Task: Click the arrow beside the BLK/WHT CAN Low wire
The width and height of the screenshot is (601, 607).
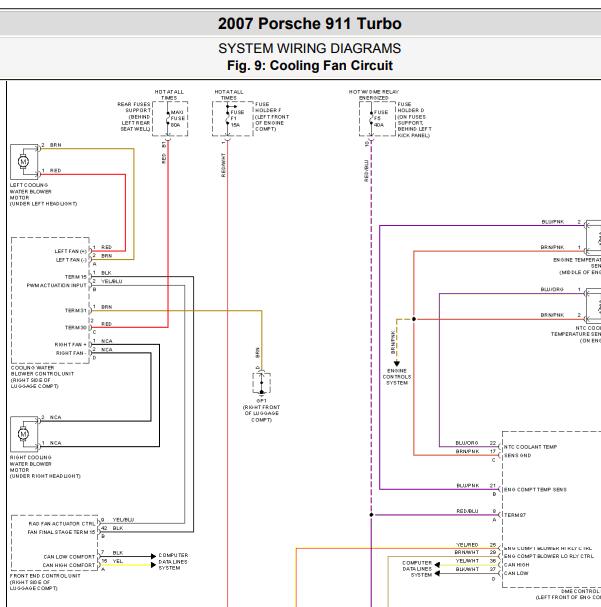Action: (437, 573)
